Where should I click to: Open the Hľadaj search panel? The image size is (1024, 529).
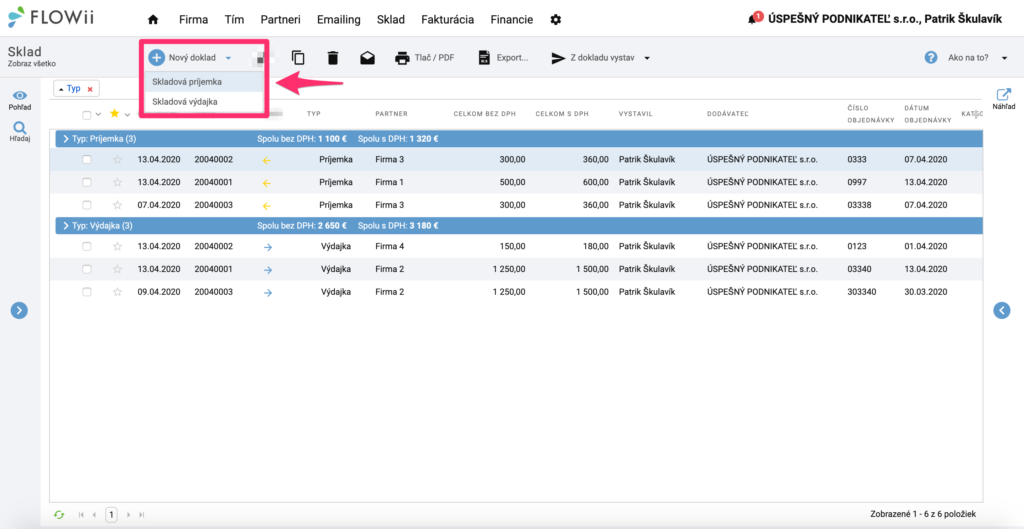(20, 131)
